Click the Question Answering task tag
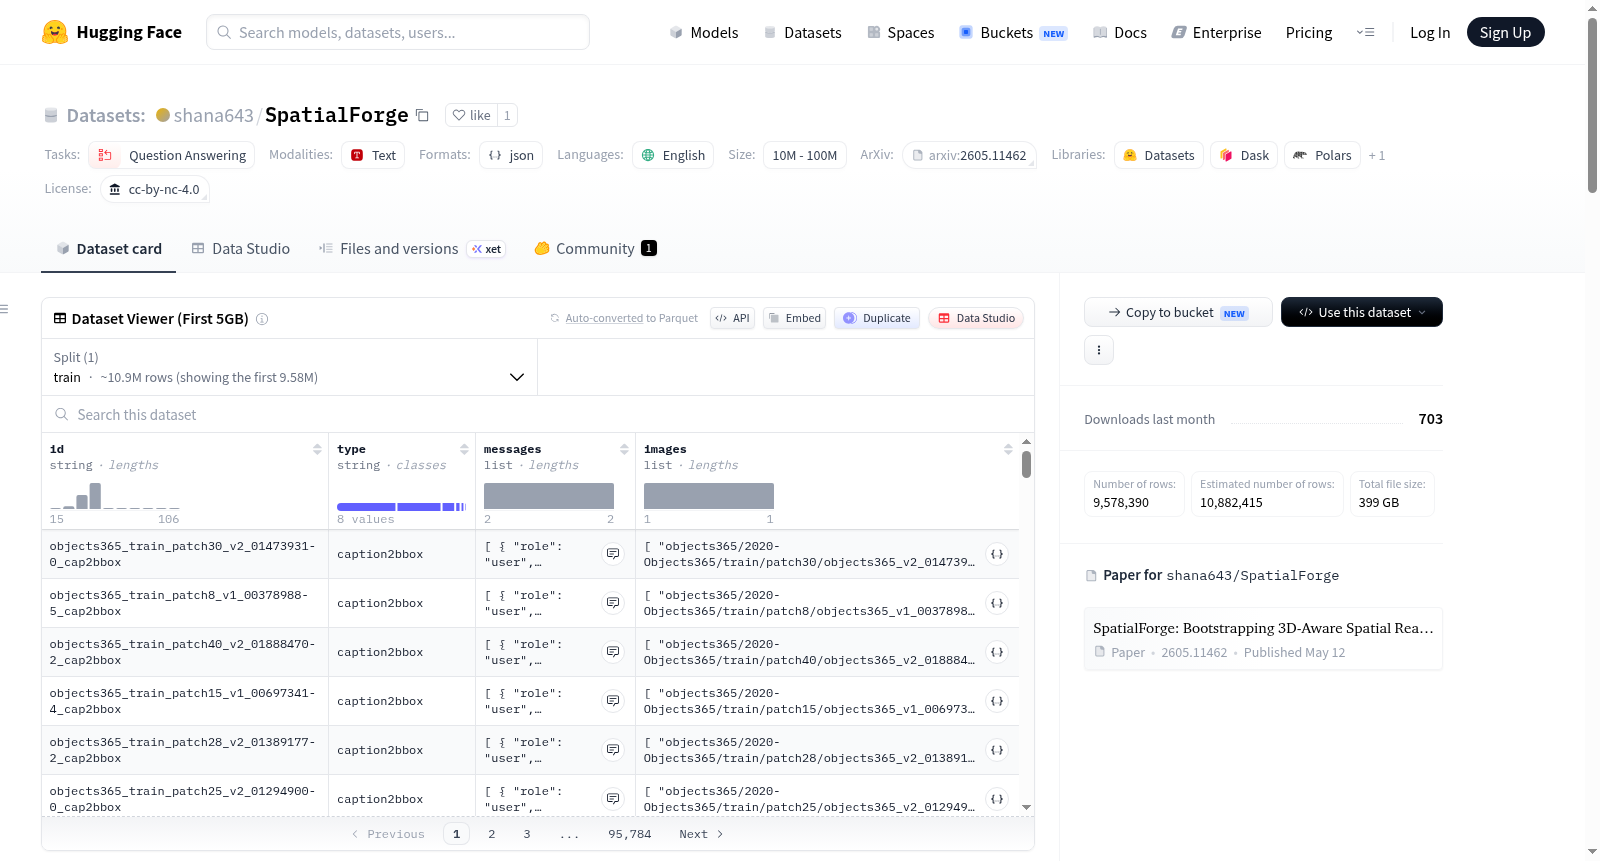The height and width of the screenshot is (861, 1600). pyautogui.click(x=172, y=155)
